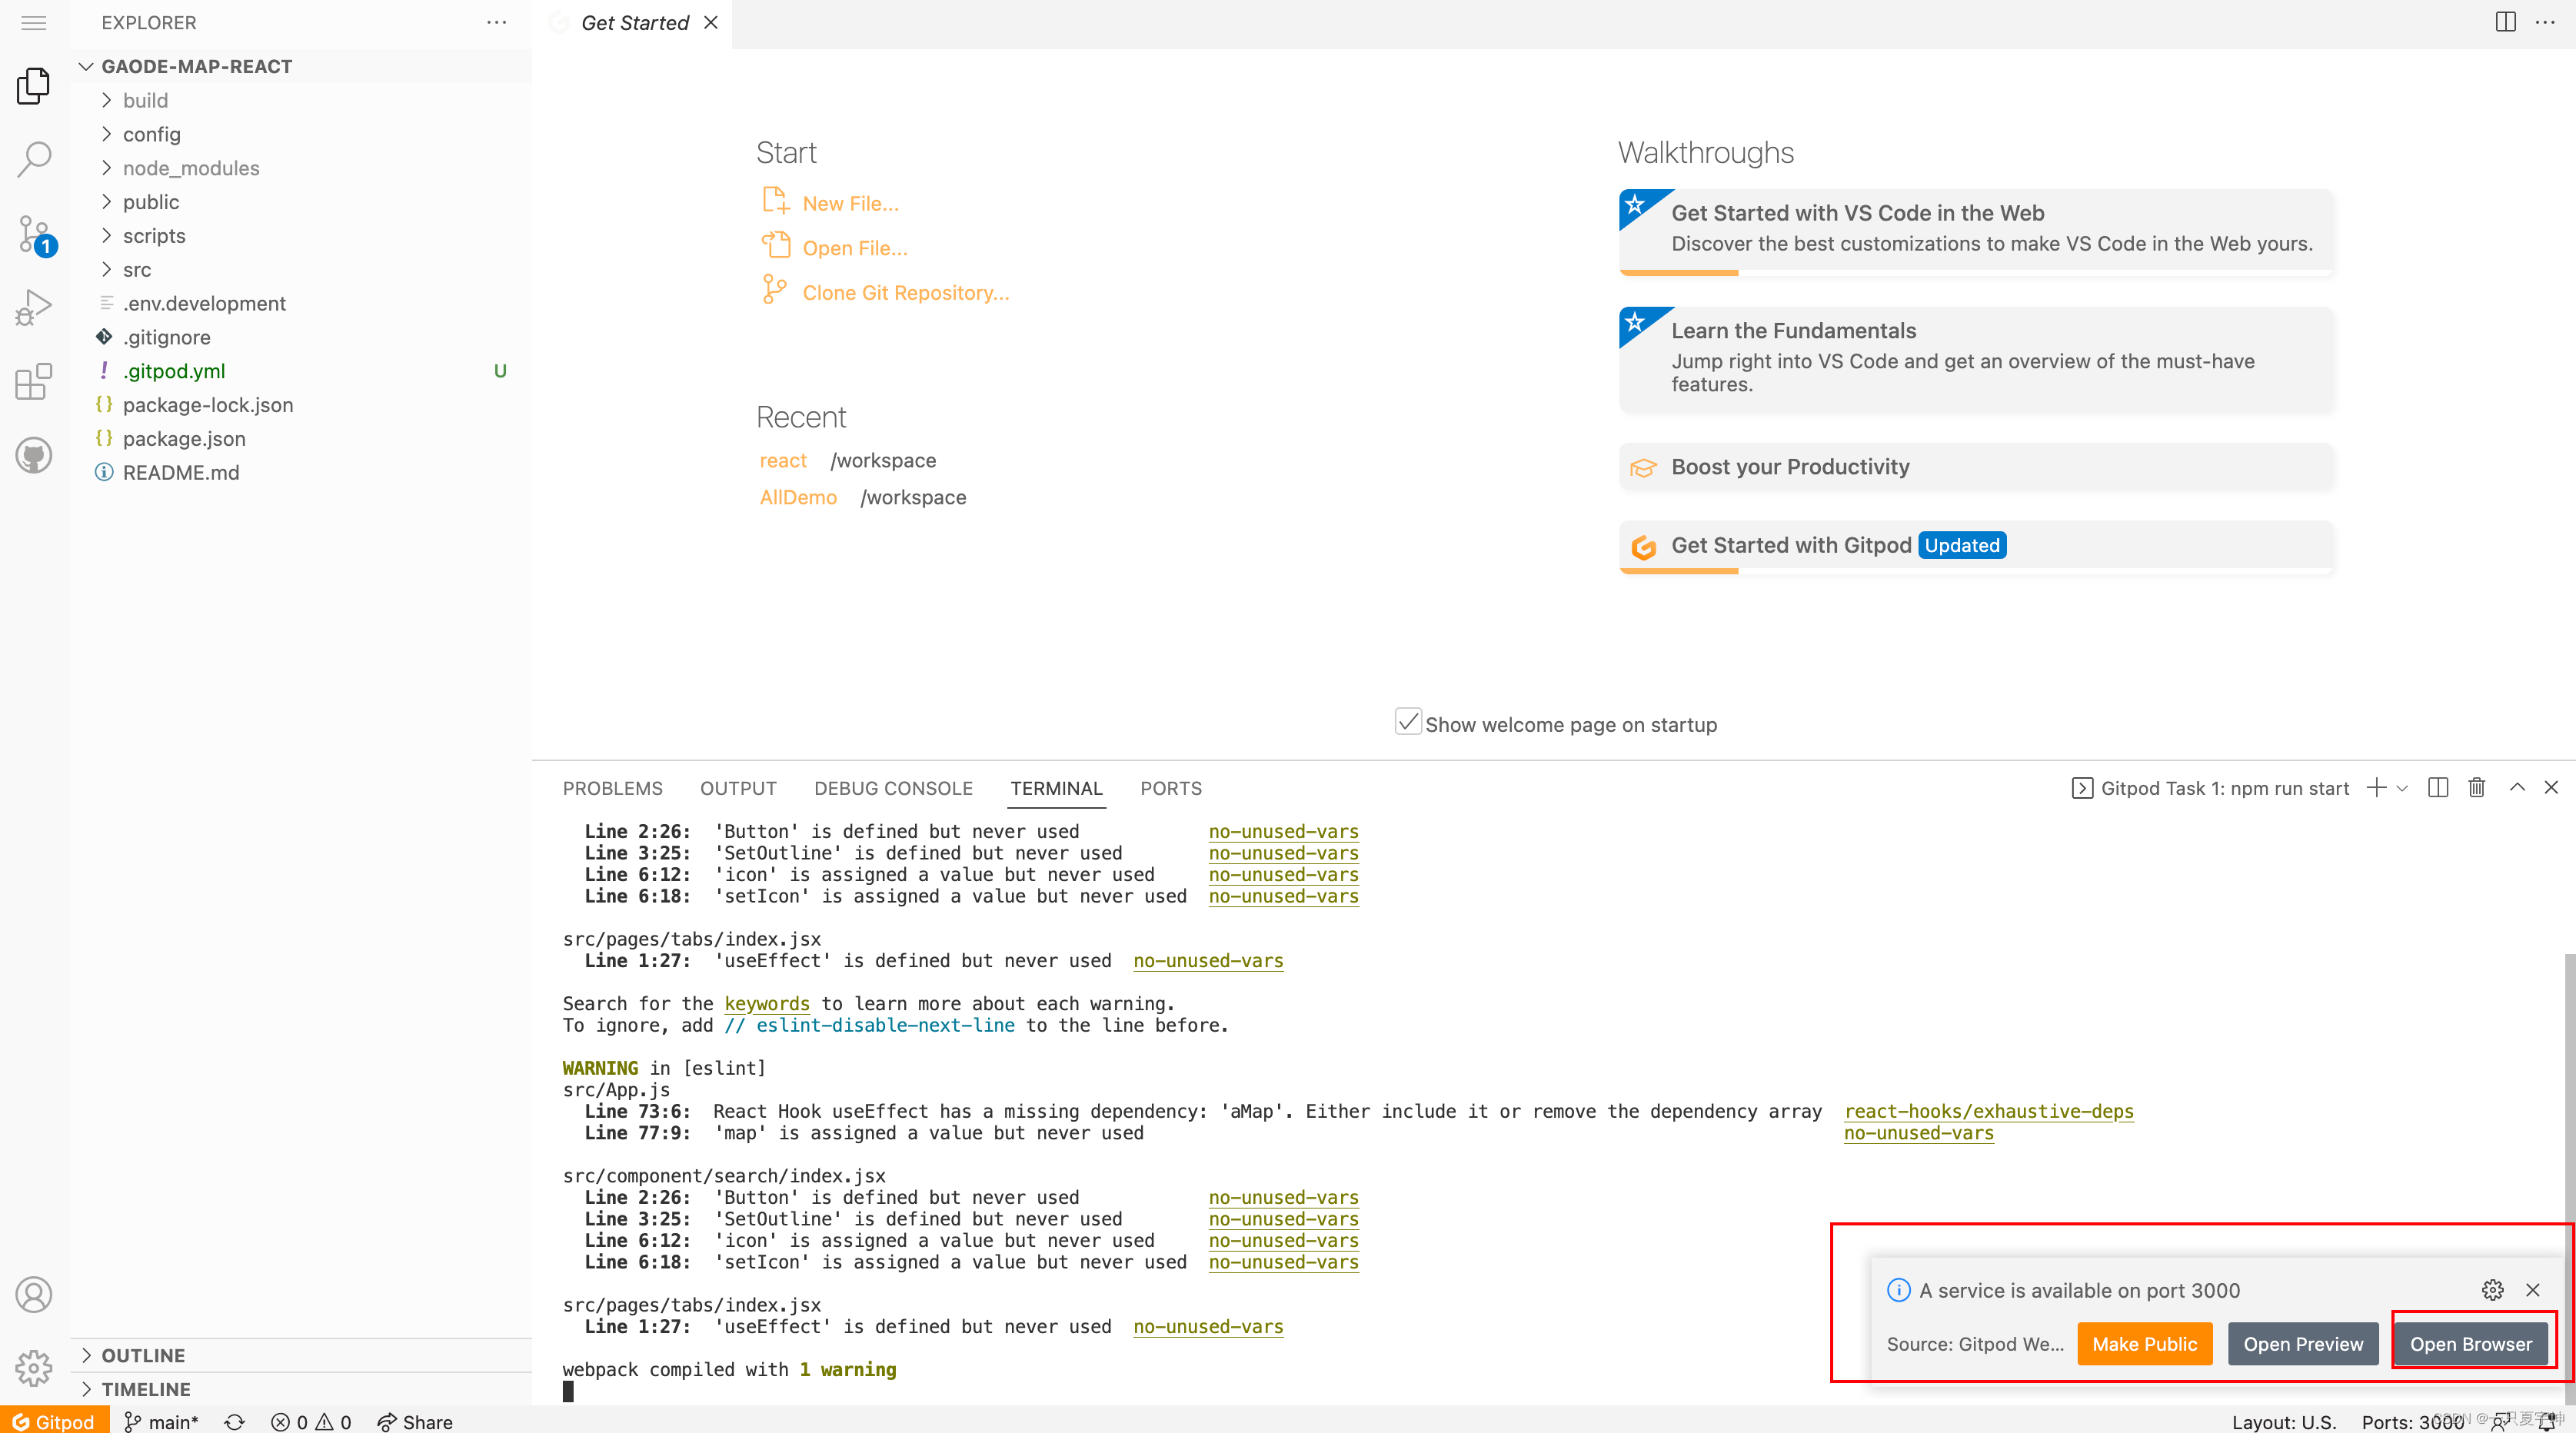
Task: Open errors and warnings count in status bar
Action: (311, 1421)
